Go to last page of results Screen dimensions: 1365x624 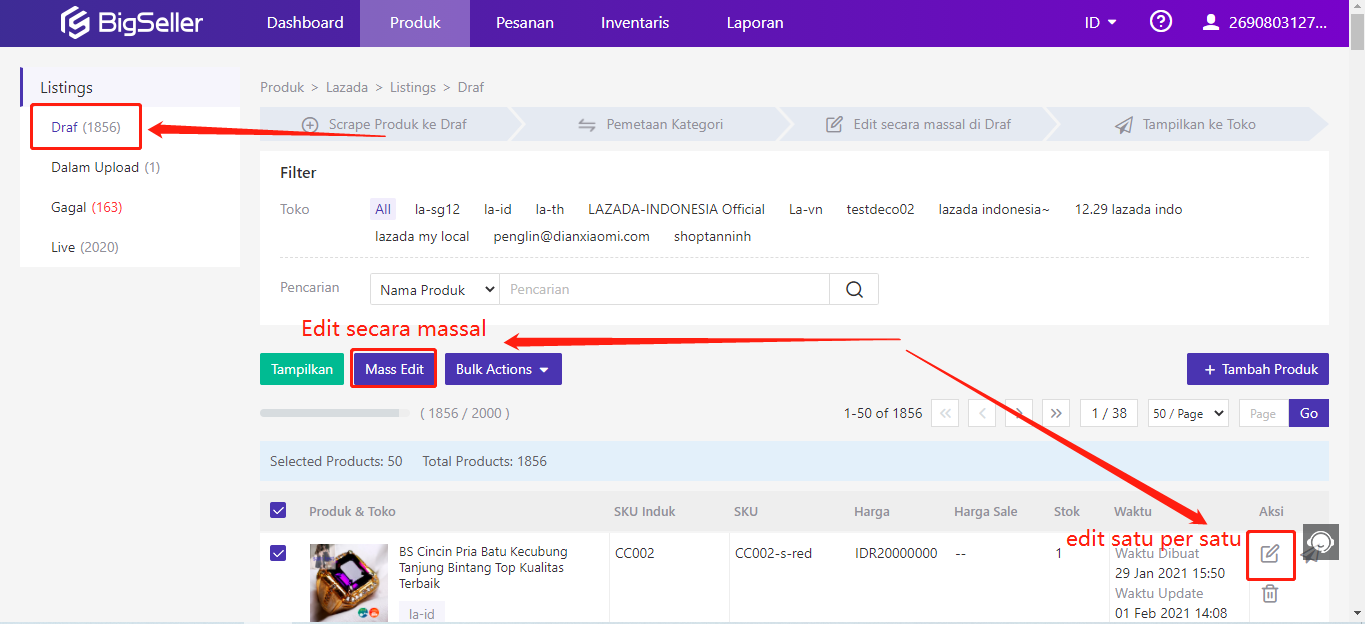pyautogui.click(x=1056, y=413)
